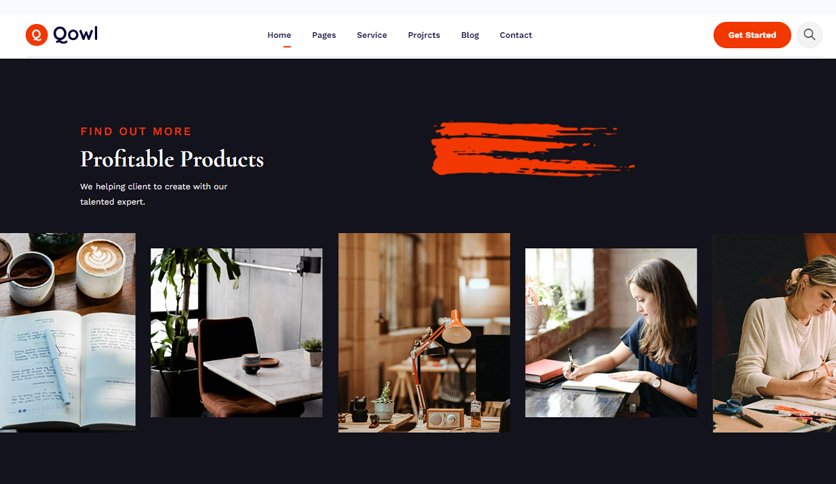
Task: Click the FIND OUT MORE label
Action: tap(135, 131)
